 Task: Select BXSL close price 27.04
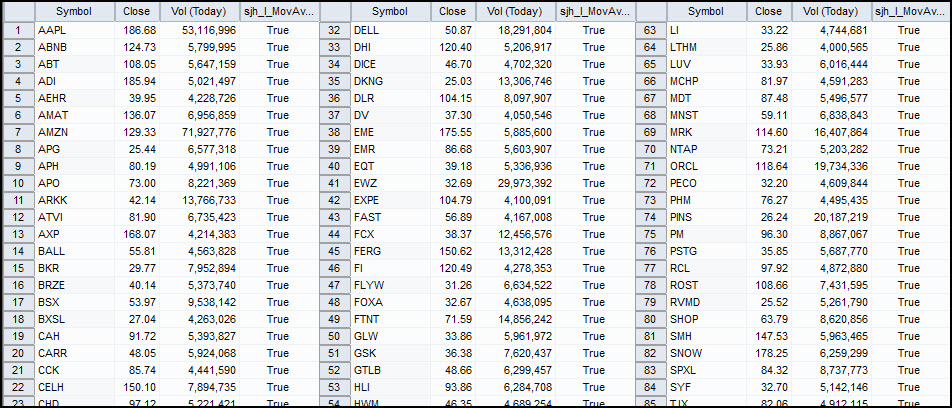coord(137,319)
